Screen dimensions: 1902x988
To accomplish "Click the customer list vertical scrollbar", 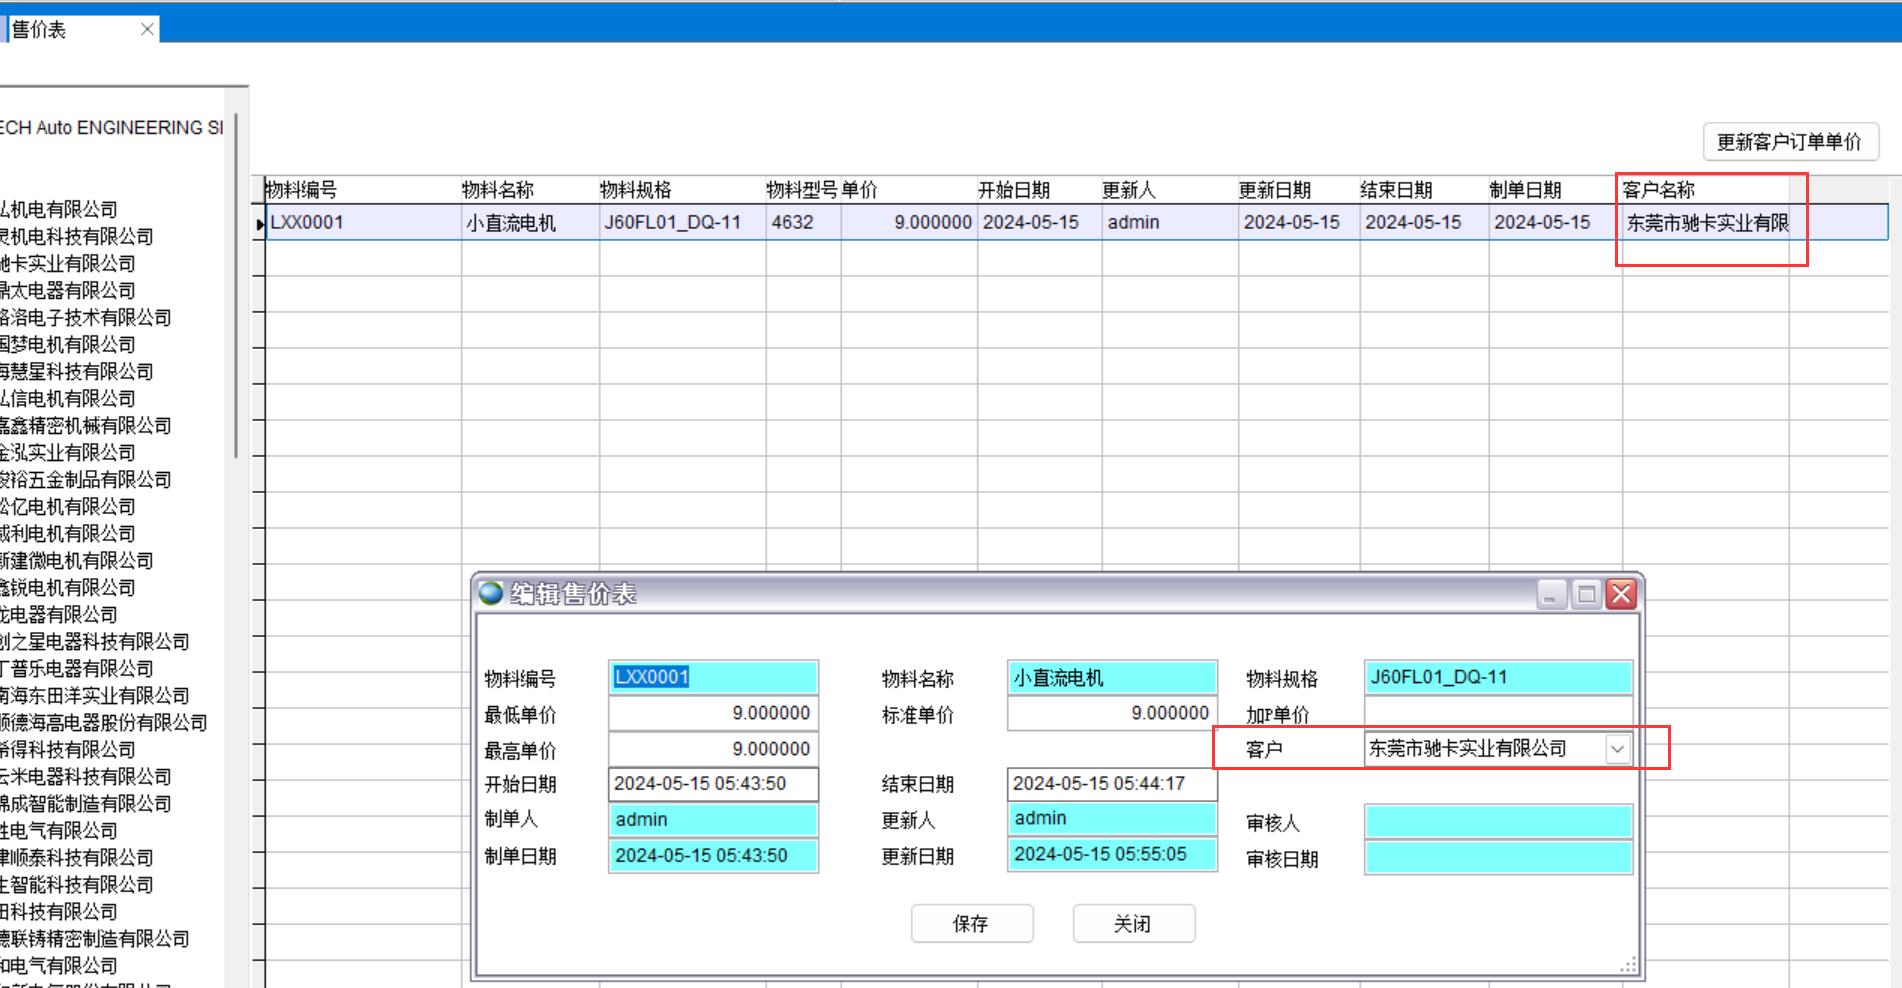I will pyautogui.click(x=236, y=300).
